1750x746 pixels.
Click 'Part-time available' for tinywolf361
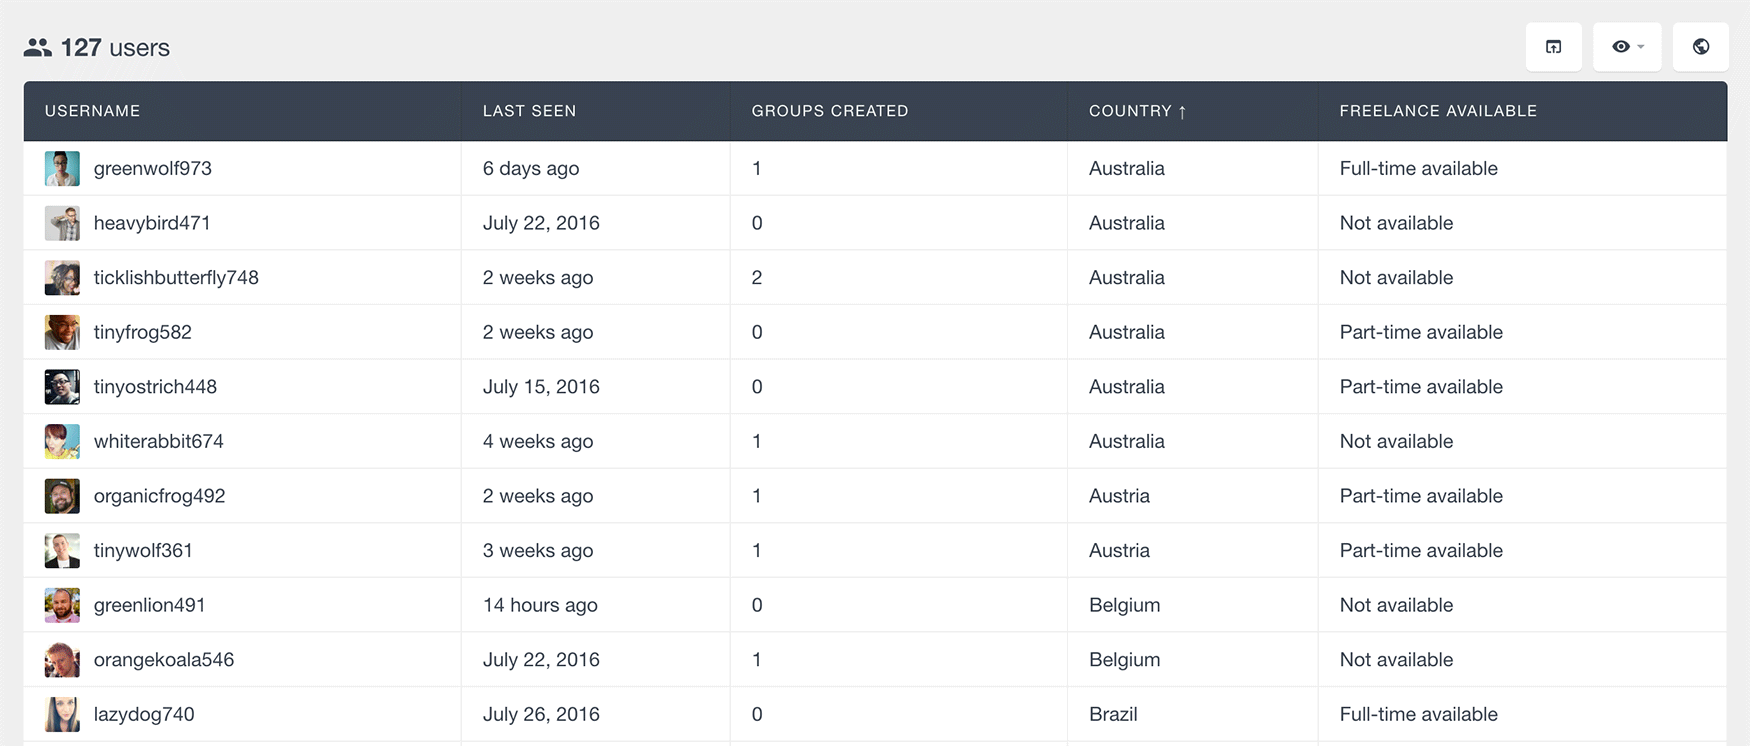pos(1421,550)
